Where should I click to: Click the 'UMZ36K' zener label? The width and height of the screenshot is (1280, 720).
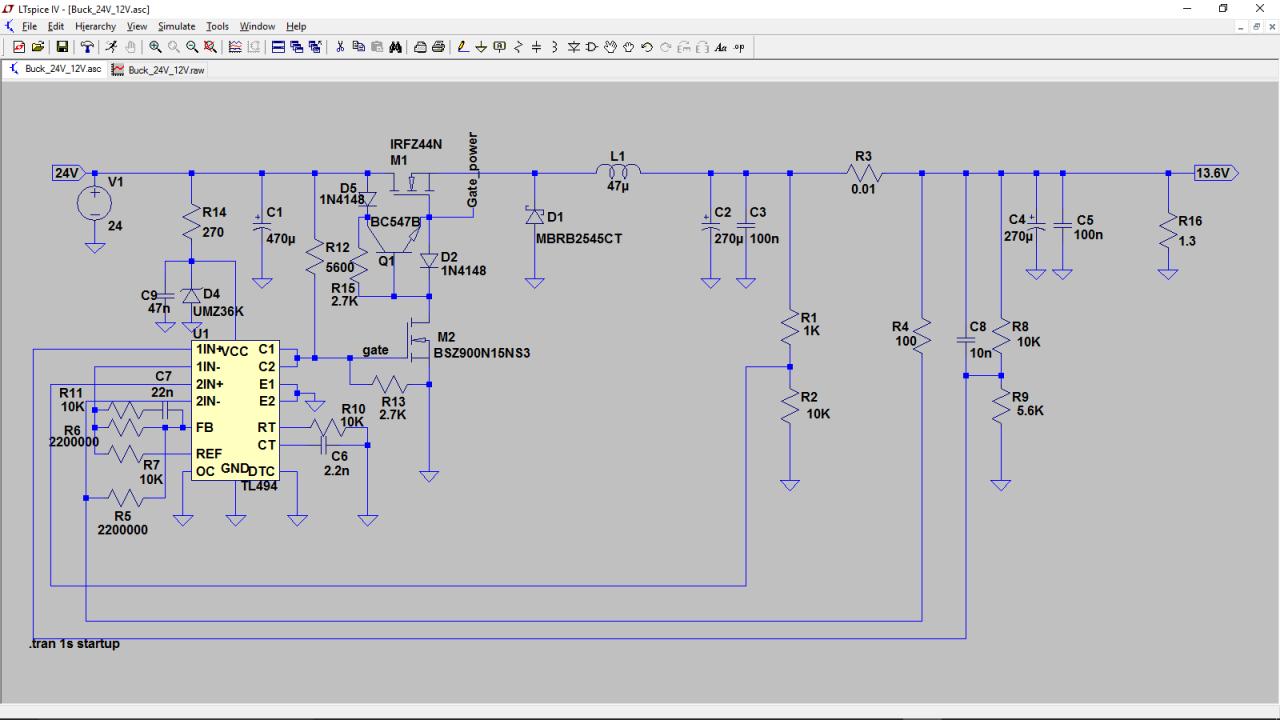pos(218,312)
